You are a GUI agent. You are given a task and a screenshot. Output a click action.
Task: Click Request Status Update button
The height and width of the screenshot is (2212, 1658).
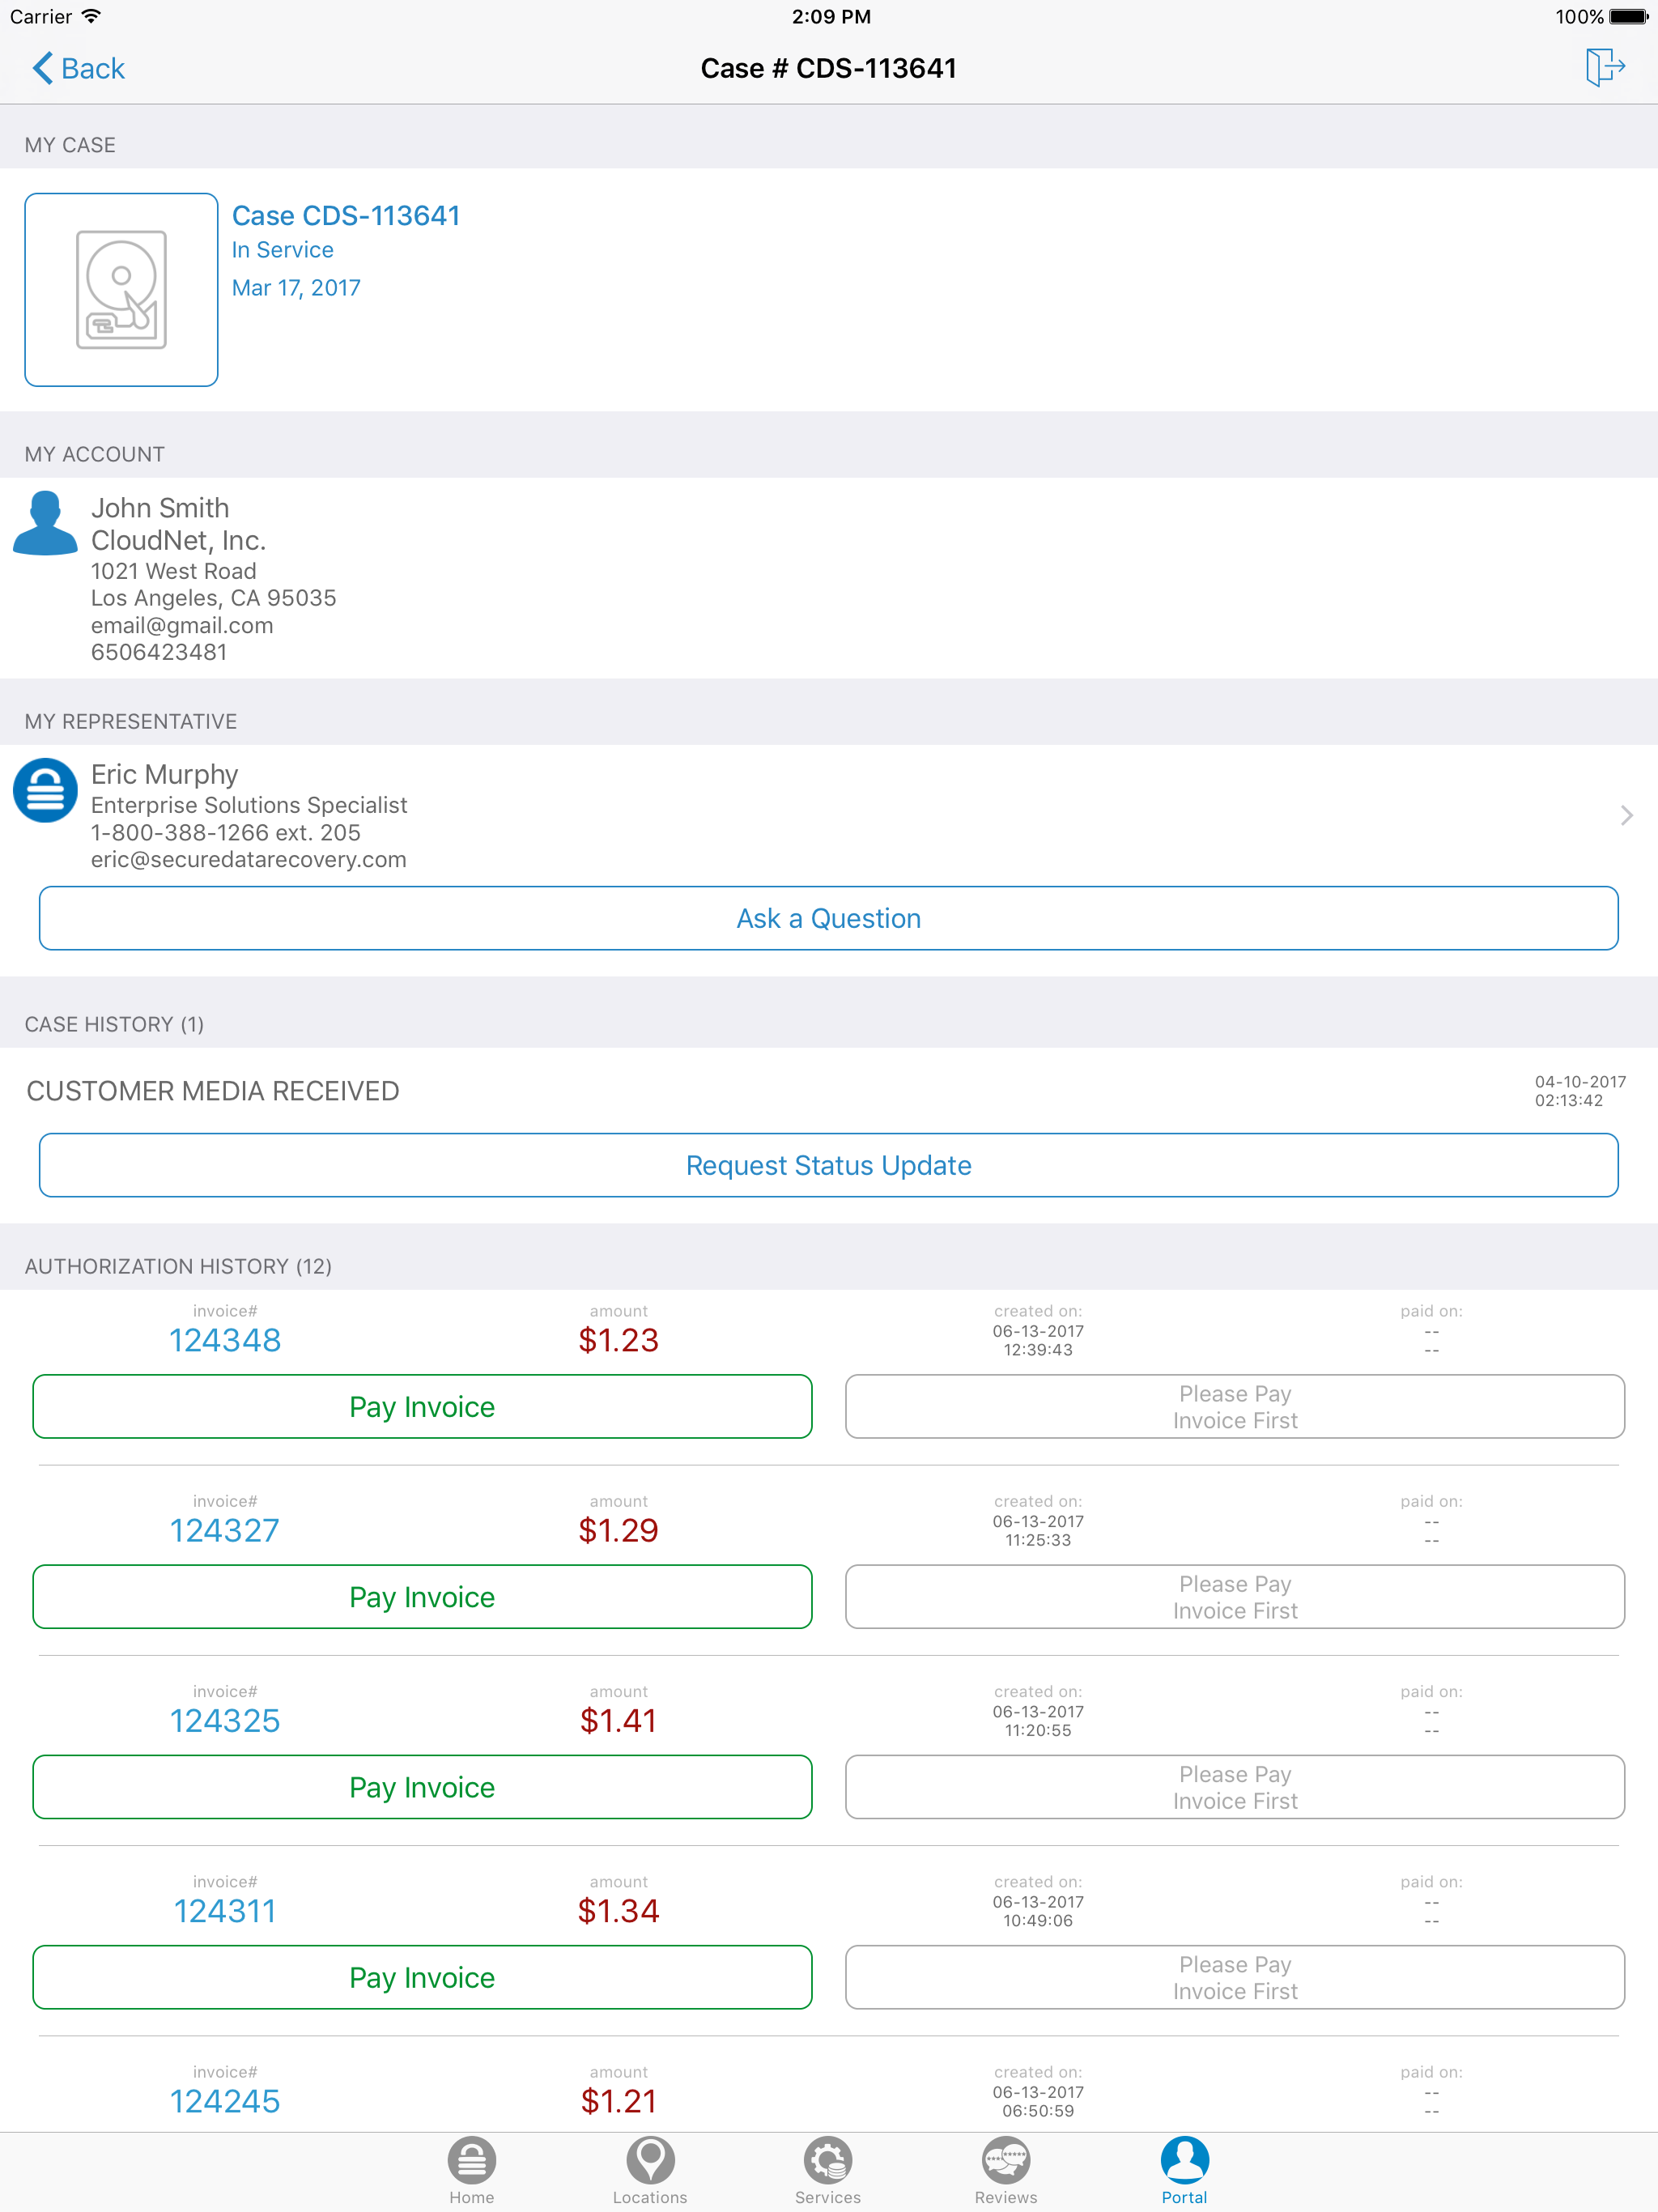point(828,1165)
